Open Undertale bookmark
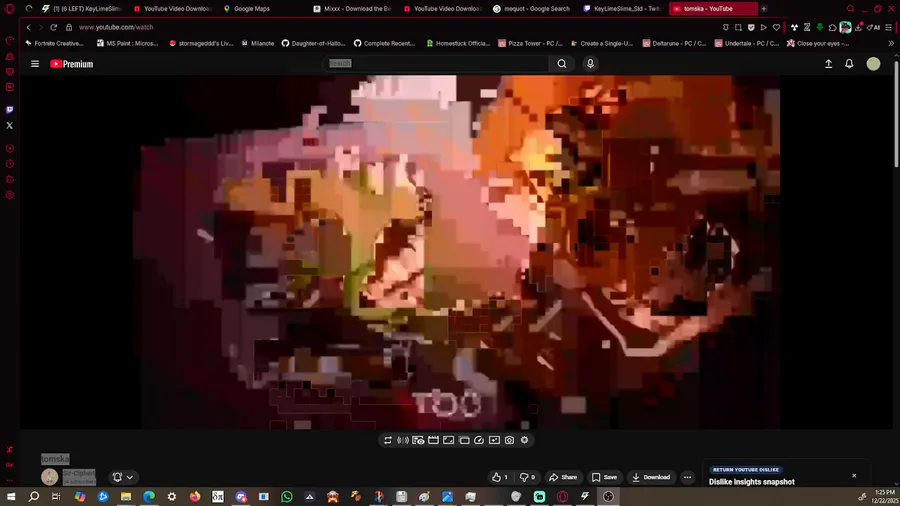Image resolution: width=900 pixels, height=506 pixels. click(x=747, y=43)
